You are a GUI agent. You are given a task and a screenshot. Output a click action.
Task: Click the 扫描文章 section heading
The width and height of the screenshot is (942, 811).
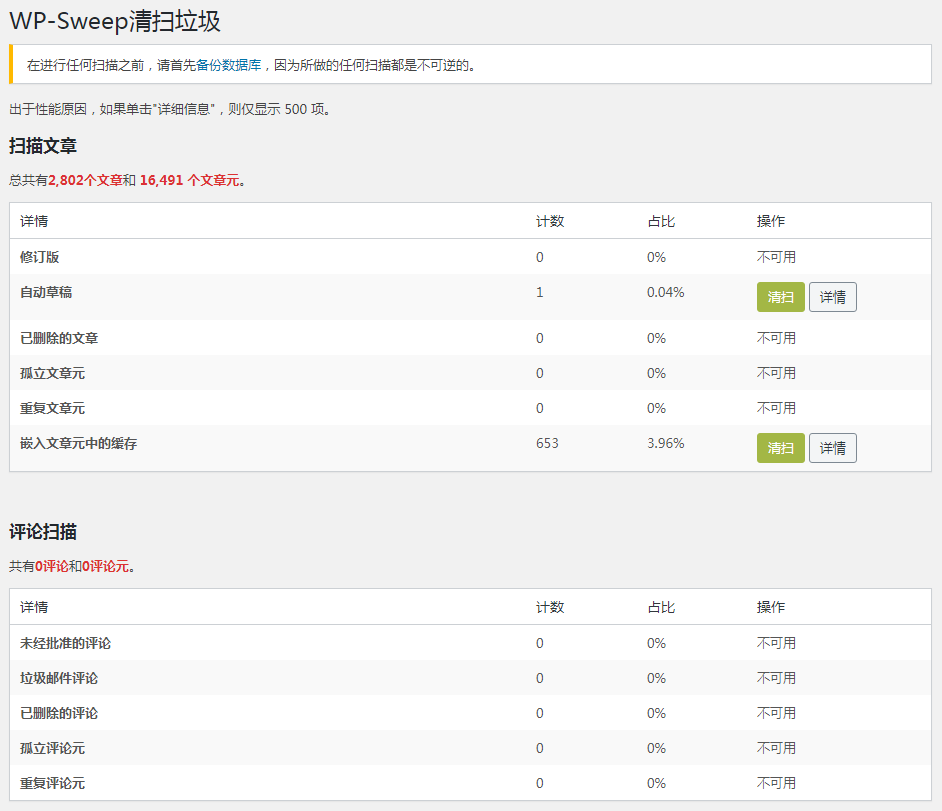(43, 146)
